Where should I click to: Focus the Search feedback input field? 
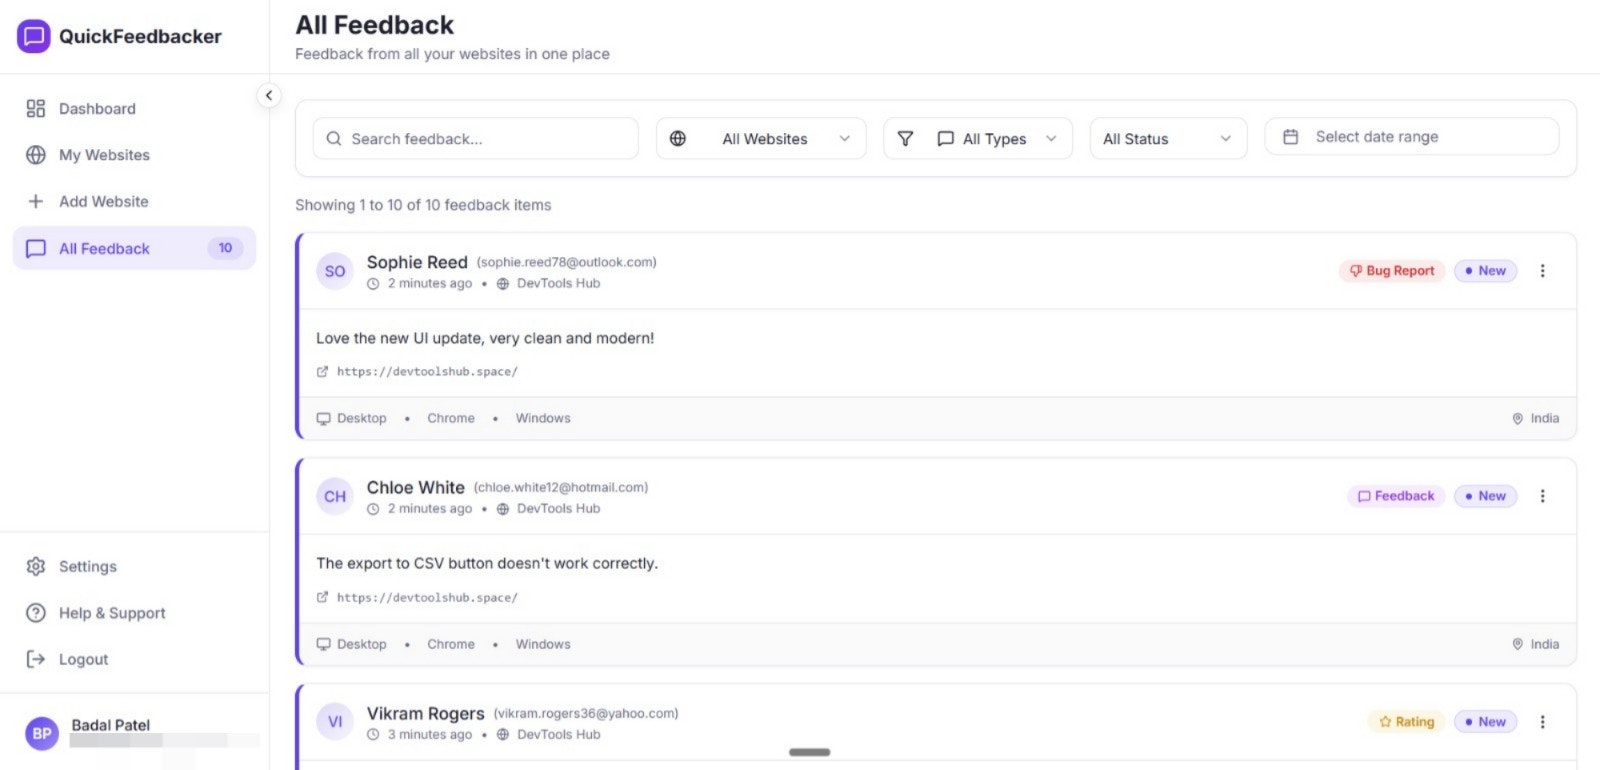[x=476, y=138]
